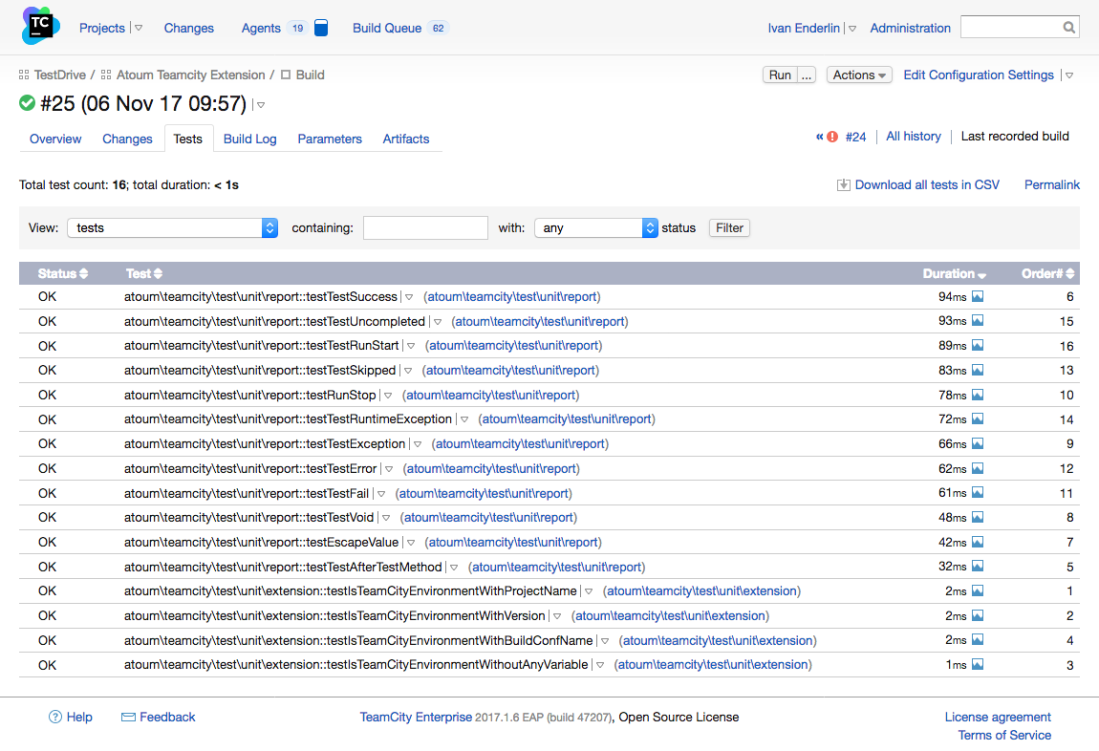This screenshot has height=751, width=1099.
Task: Expand Edit Configuration Settings arrow
Action: pos(1070,76)
